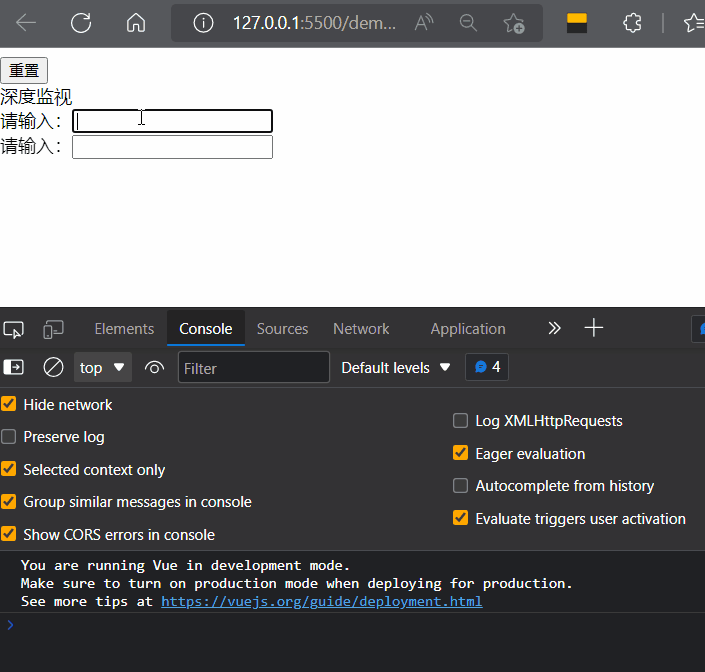Focus the second 请输入 text input
705x672 pixels.
pyautogui.click(x=172, y=147)
